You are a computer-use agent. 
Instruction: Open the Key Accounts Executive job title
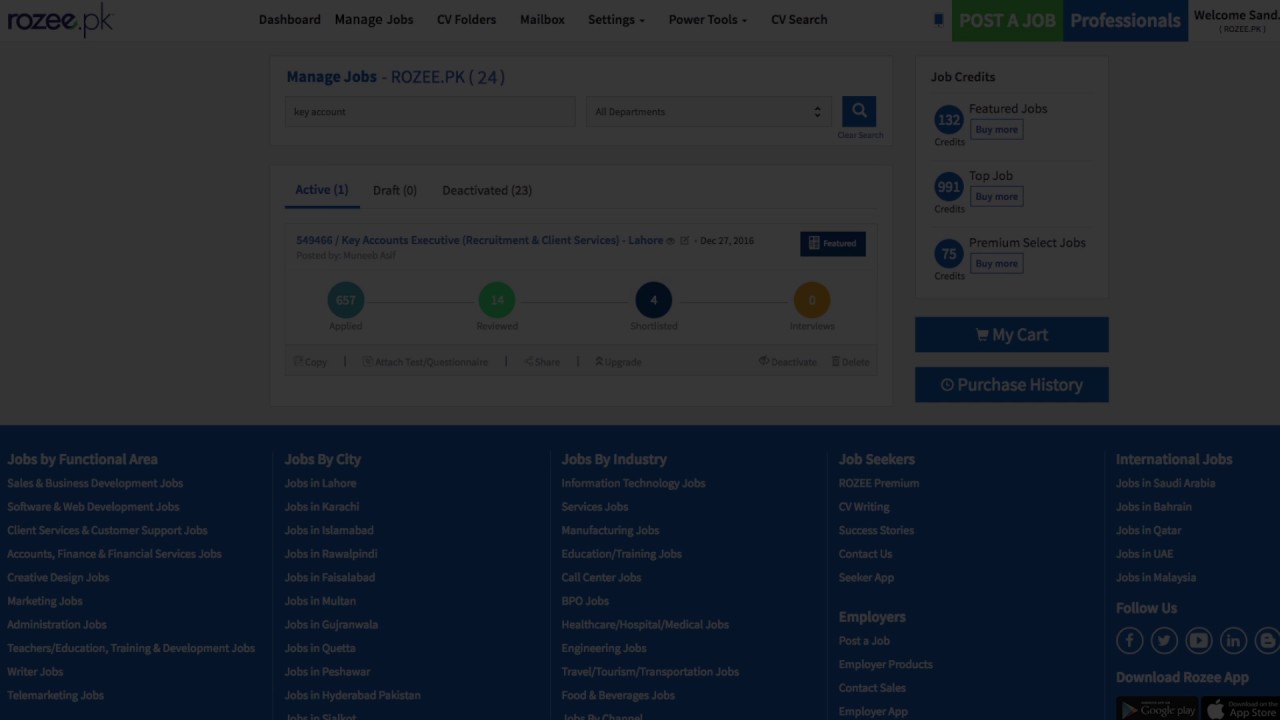[480, 241]
